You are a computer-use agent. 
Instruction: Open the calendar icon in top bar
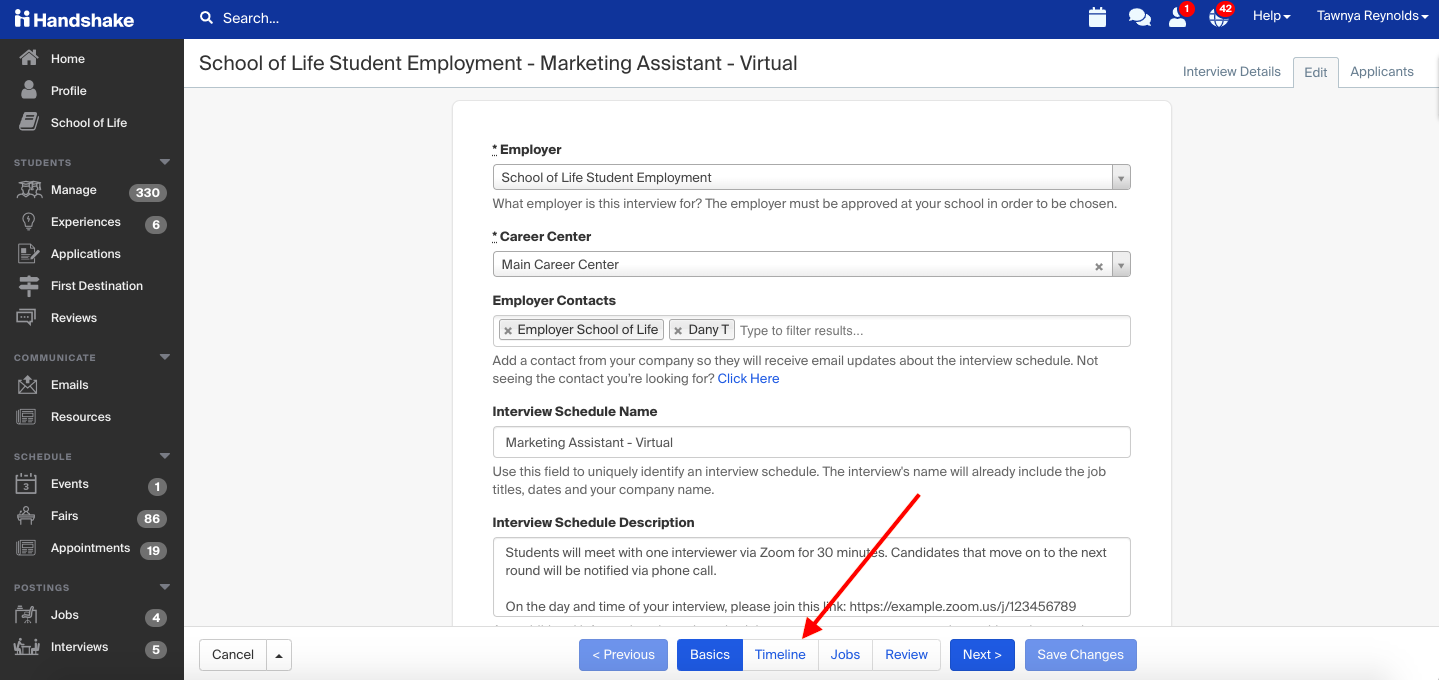[x=1097, y=17]
